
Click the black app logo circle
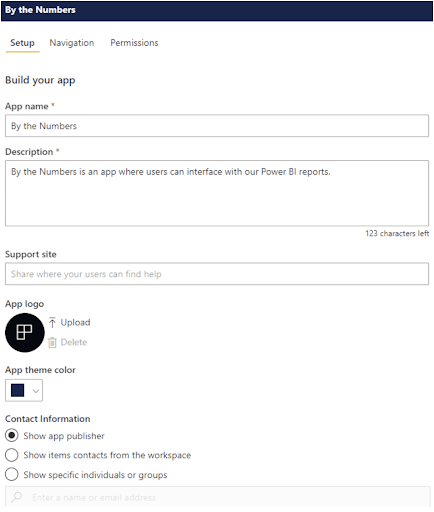(x=25, y=332)
